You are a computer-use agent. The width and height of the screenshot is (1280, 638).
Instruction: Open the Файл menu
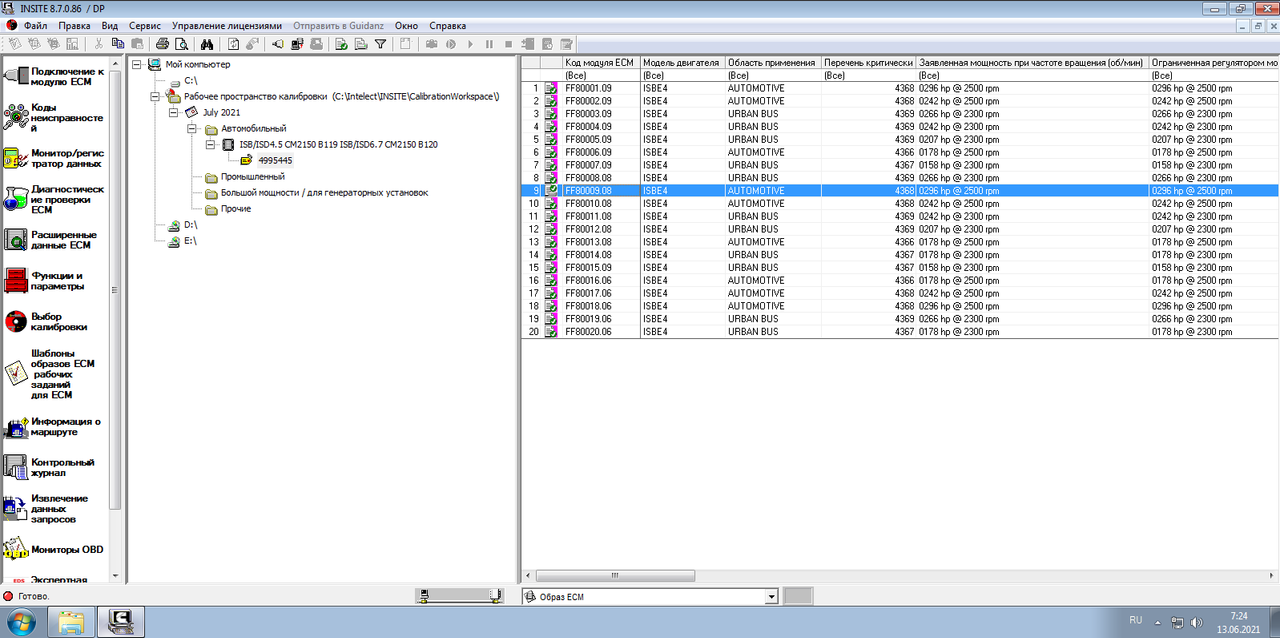pos(35,25)
